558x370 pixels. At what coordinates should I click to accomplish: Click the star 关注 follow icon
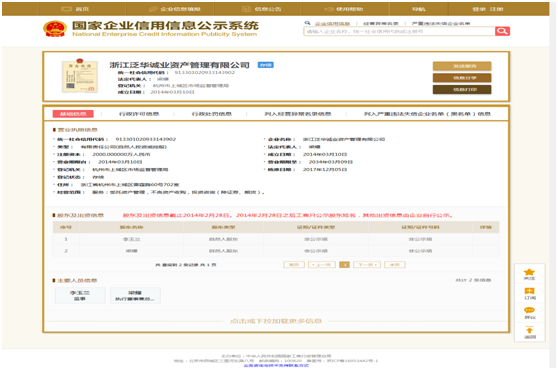[529, 274]
